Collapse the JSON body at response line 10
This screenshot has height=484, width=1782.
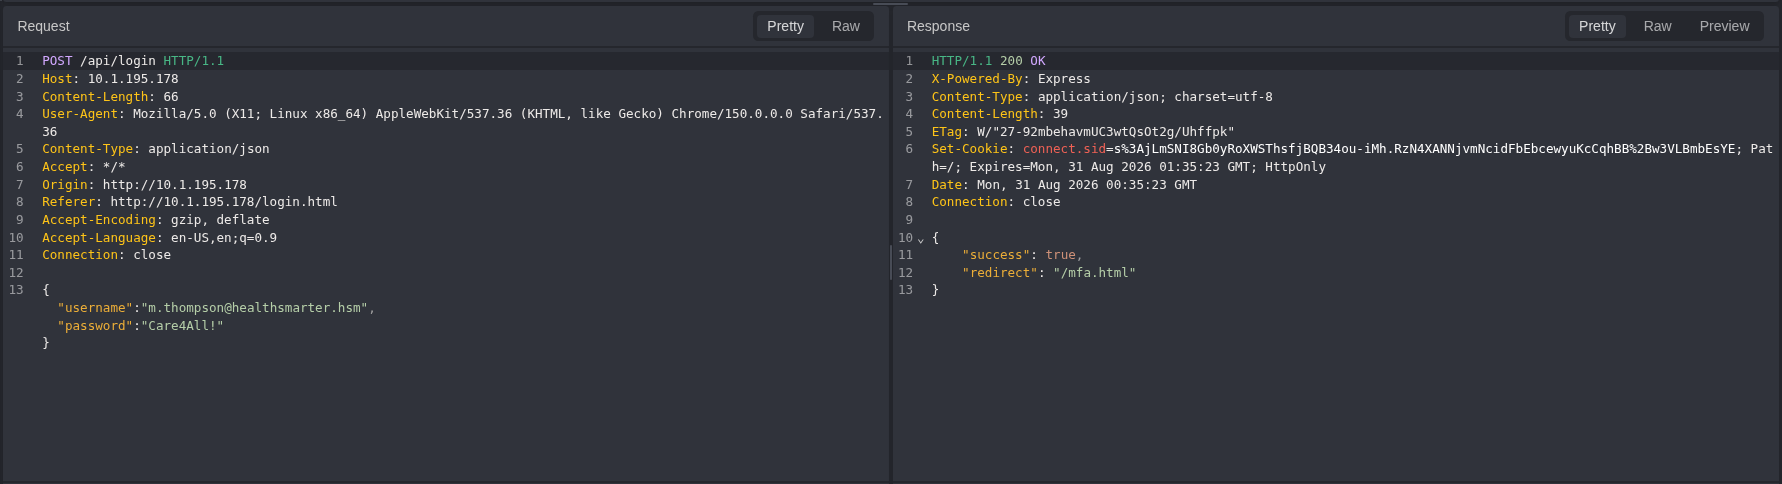click(920, 239)
